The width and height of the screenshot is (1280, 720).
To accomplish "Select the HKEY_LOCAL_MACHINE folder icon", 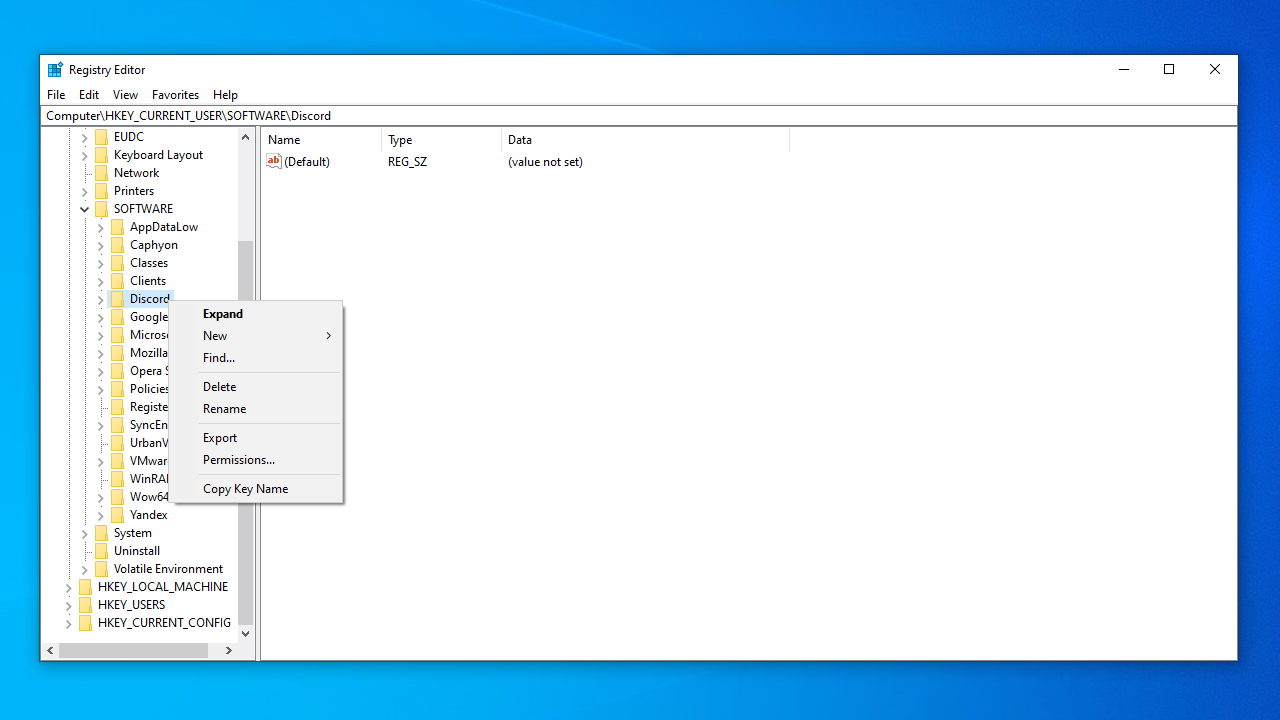I will coord(85,587).
